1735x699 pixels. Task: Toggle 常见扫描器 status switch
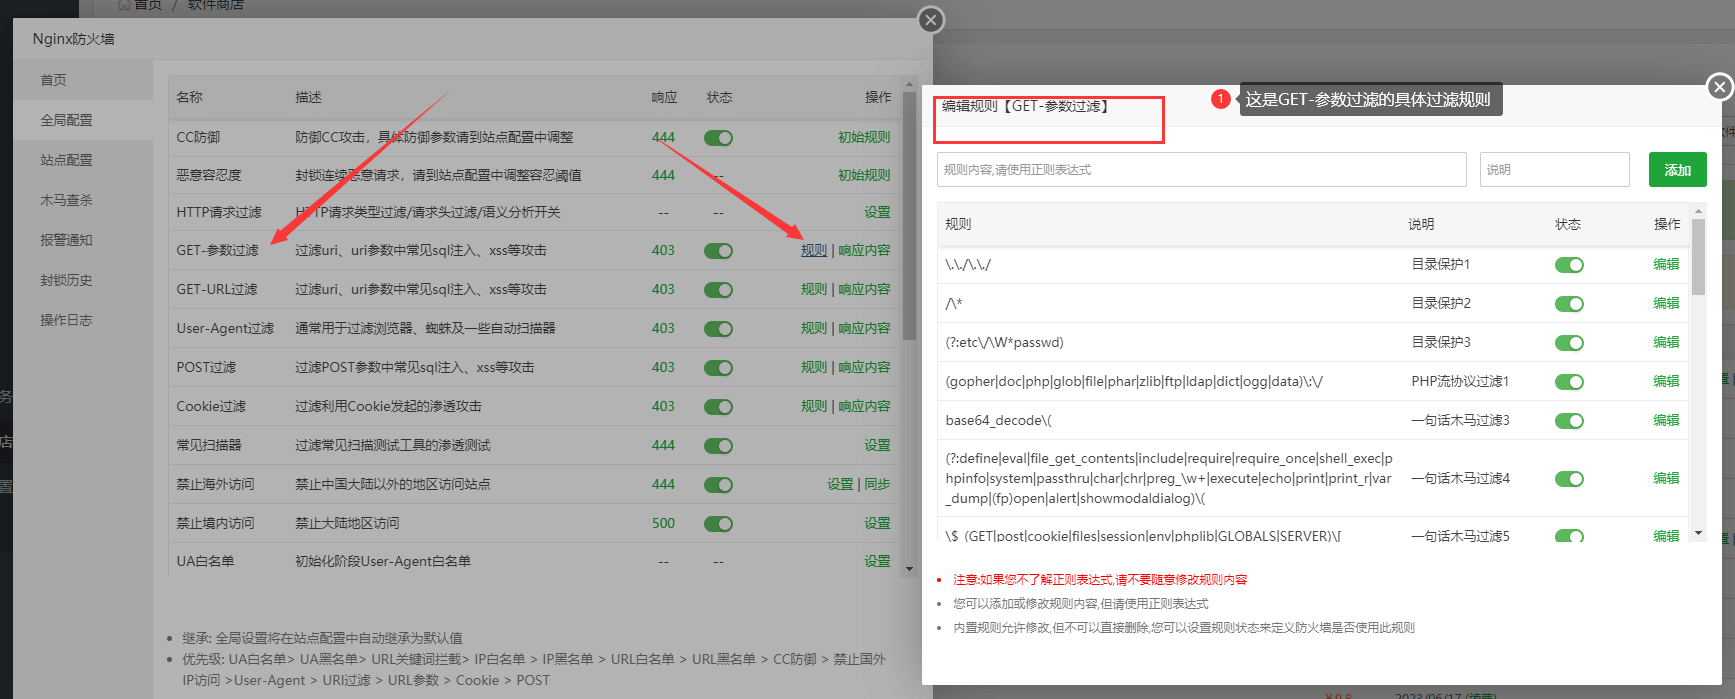coord(718,446)
